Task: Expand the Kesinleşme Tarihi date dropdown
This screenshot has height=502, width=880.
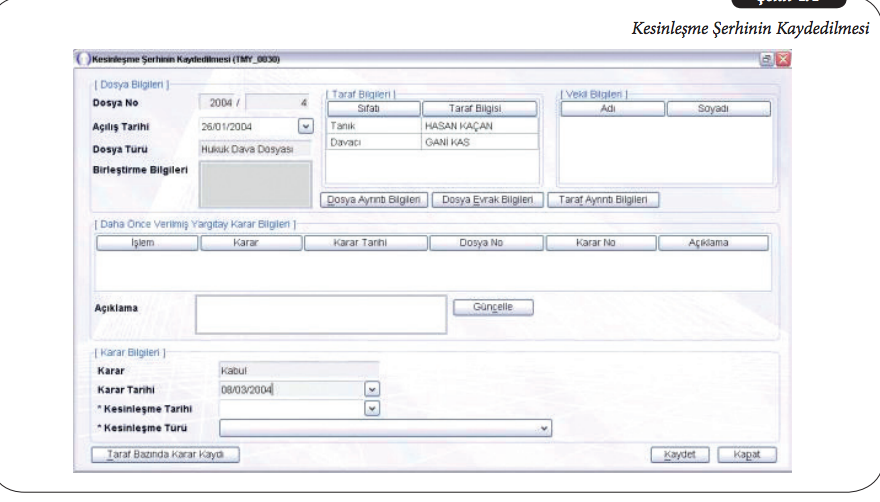Action: [372, 409]
